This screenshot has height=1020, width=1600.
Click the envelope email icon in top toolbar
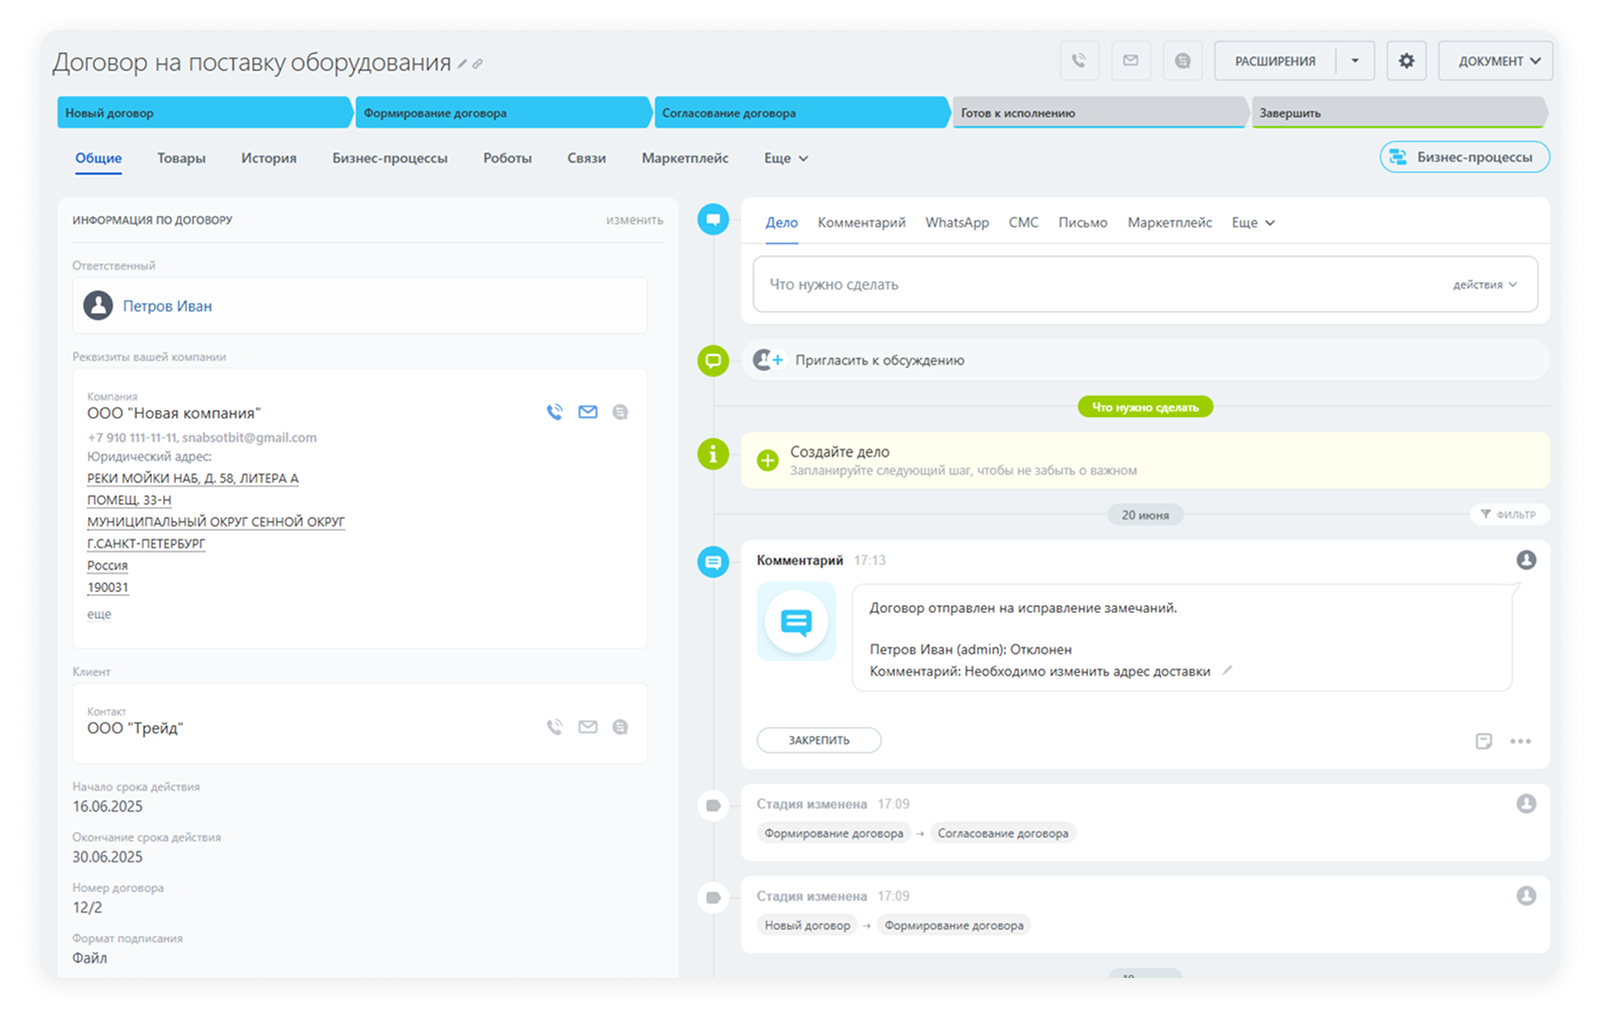[1131, 61]
